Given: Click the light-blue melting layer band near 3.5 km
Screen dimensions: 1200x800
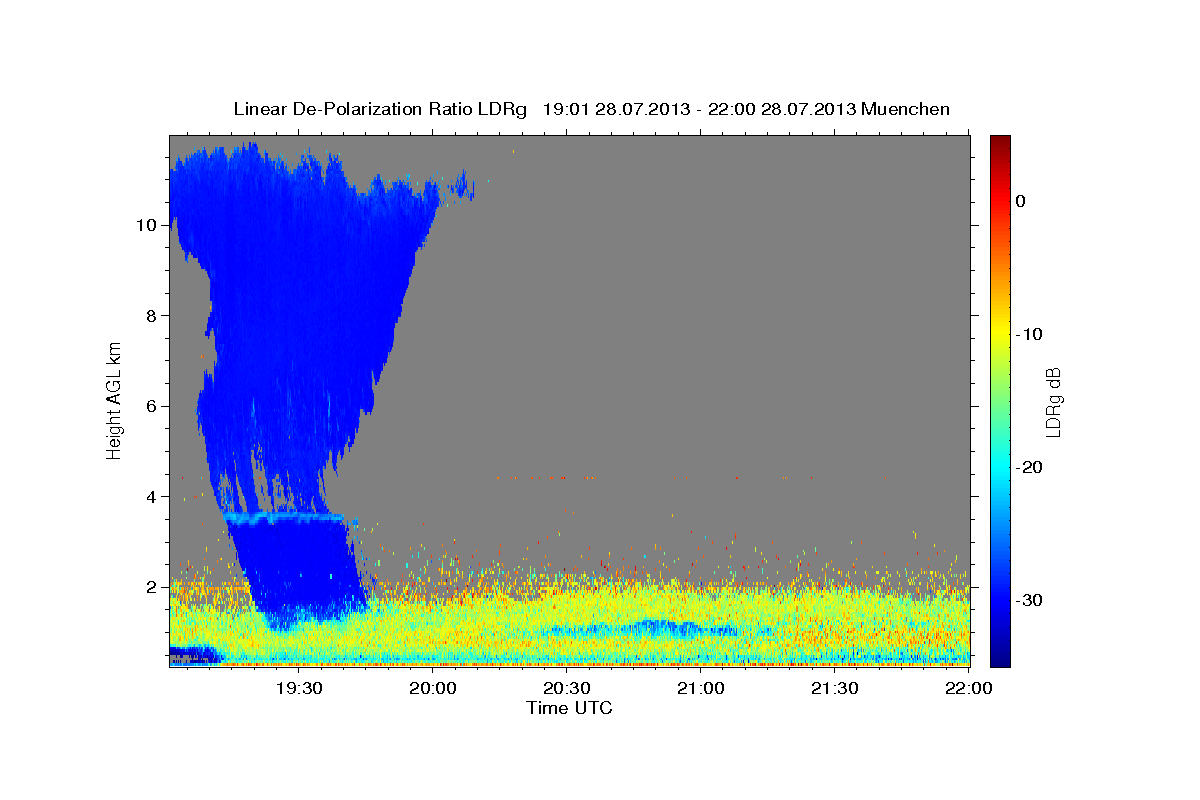Looking at the screenshot, I should (285, 517).
